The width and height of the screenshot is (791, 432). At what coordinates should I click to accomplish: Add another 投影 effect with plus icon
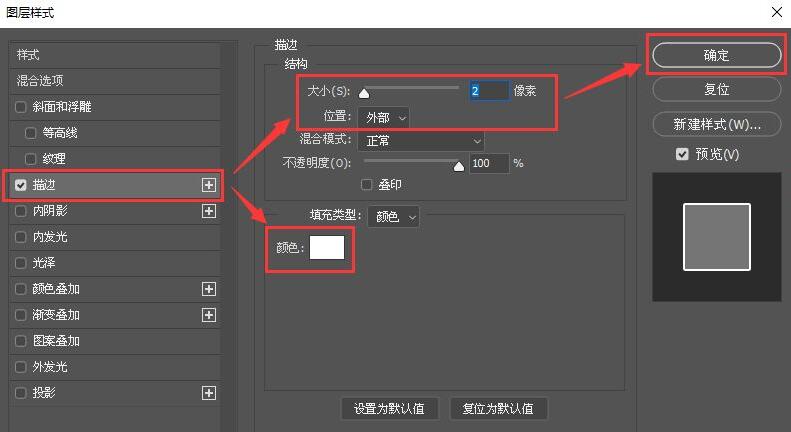click(x=209, y=393)
